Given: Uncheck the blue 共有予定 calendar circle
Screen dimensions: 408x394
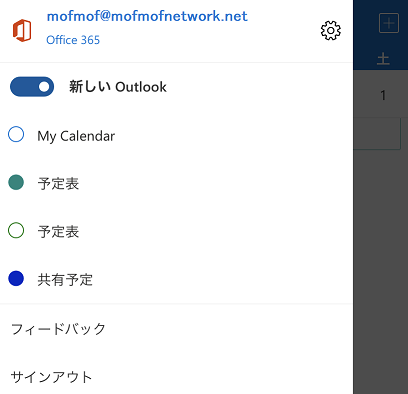Looking at the screenshot, I should (x=16, y=278).
